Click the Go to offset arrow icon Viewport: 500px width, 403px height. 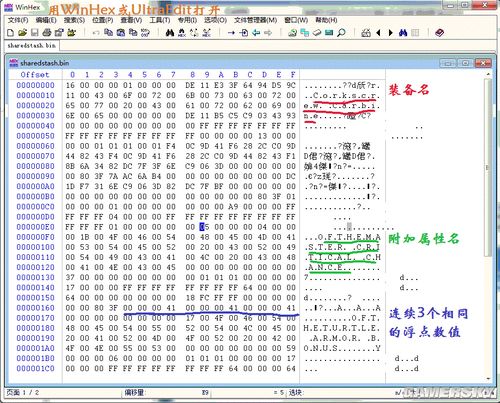[231, 33]
